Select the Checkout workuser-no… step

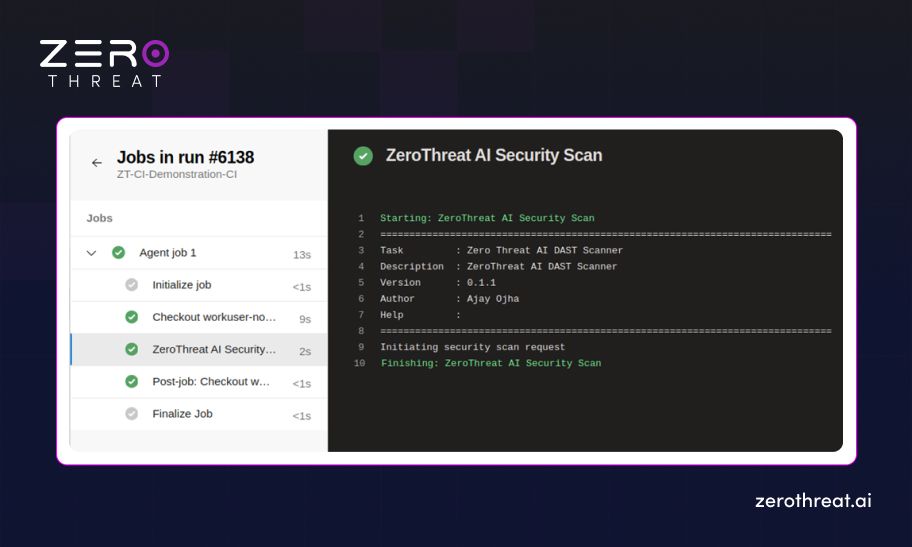tap(199, 317)
